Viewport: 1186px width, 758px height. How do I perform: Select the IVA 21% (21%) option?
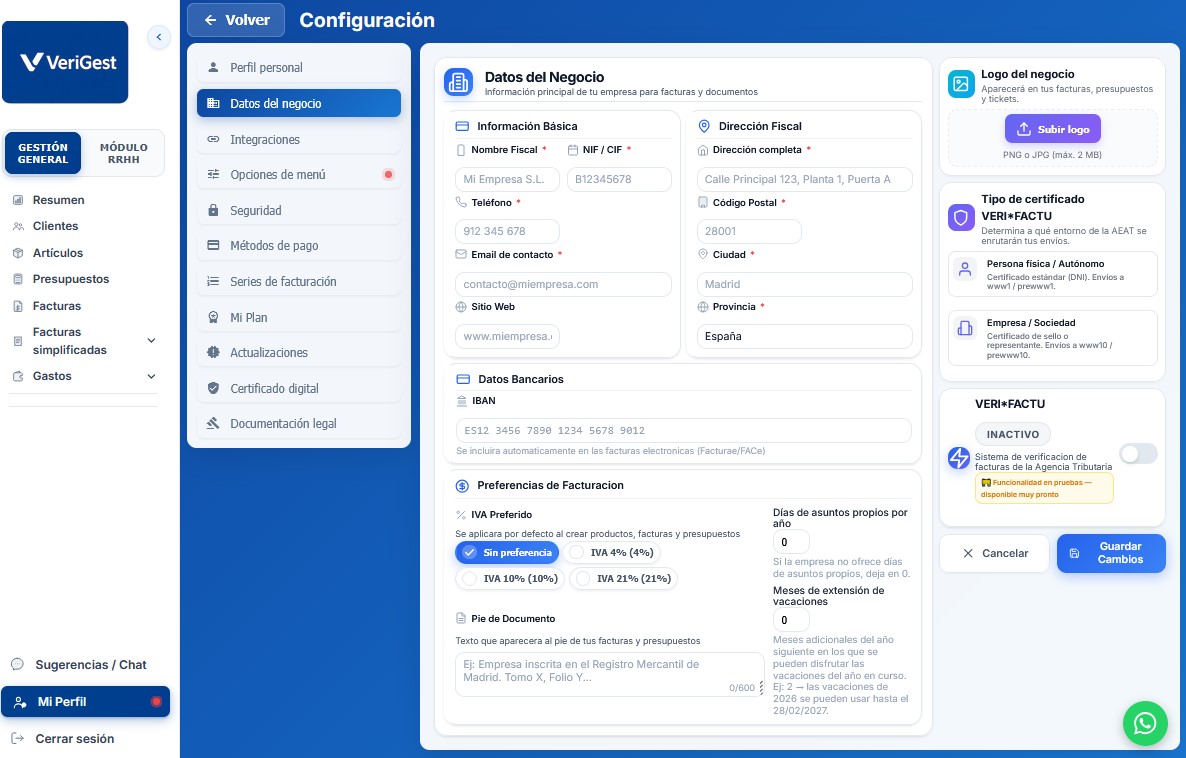(624, 579)
